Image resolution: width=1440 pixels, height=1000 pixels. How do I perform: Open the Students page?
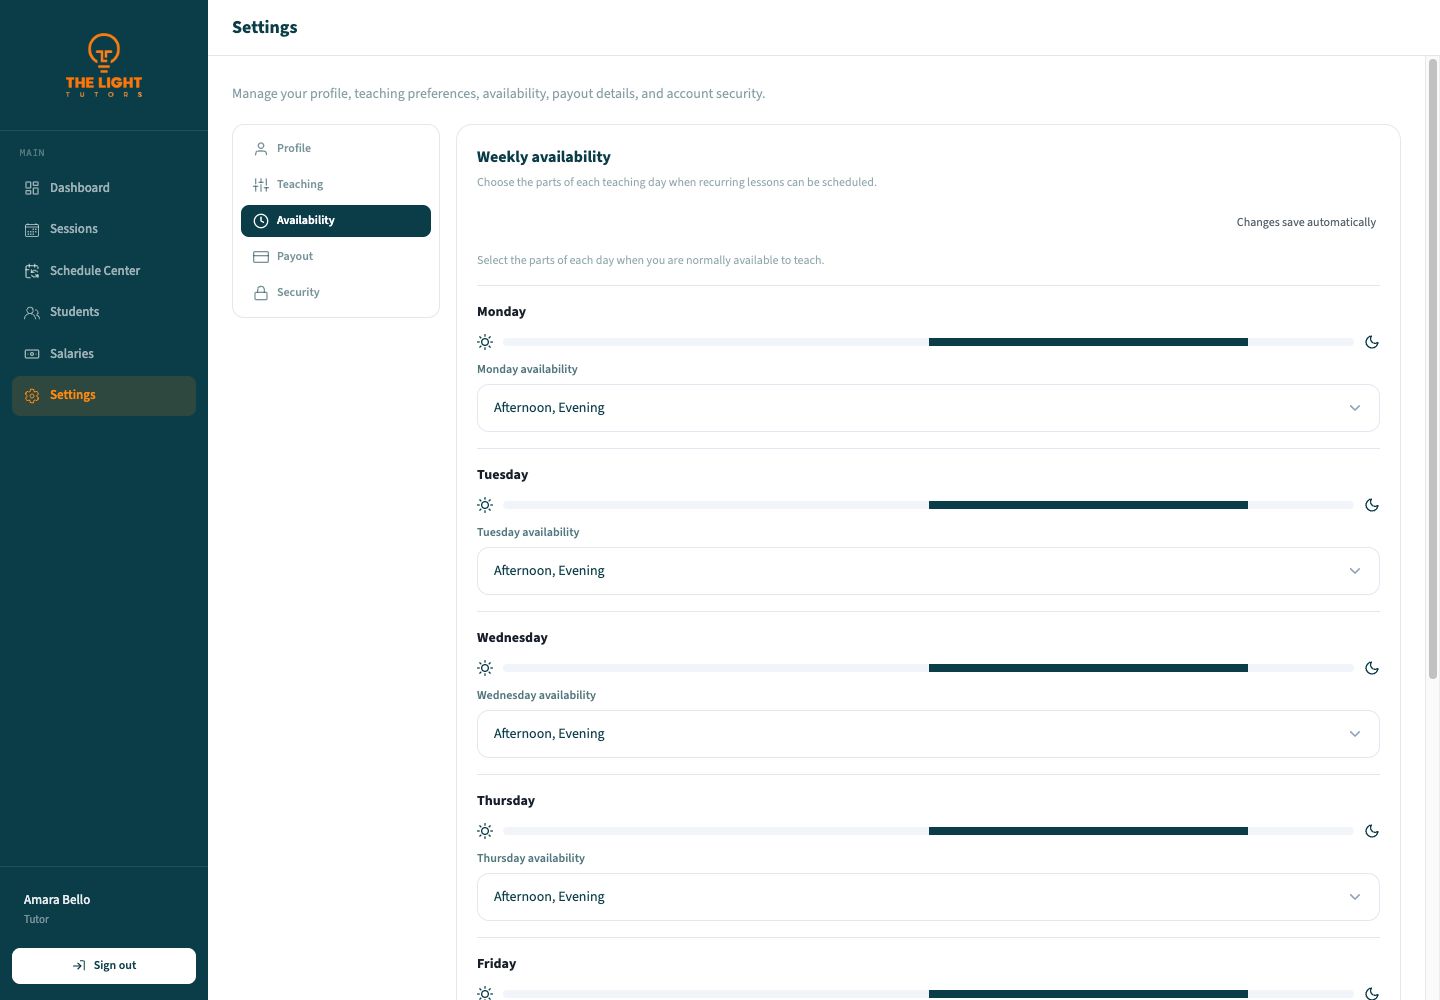point(104,312)
